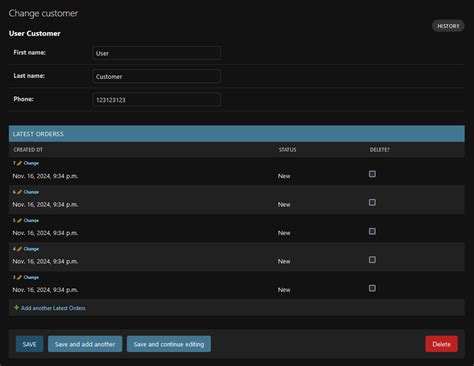Focus the First name input field
Viewport: 474px width, 366px height.
[x=156, y=53]
